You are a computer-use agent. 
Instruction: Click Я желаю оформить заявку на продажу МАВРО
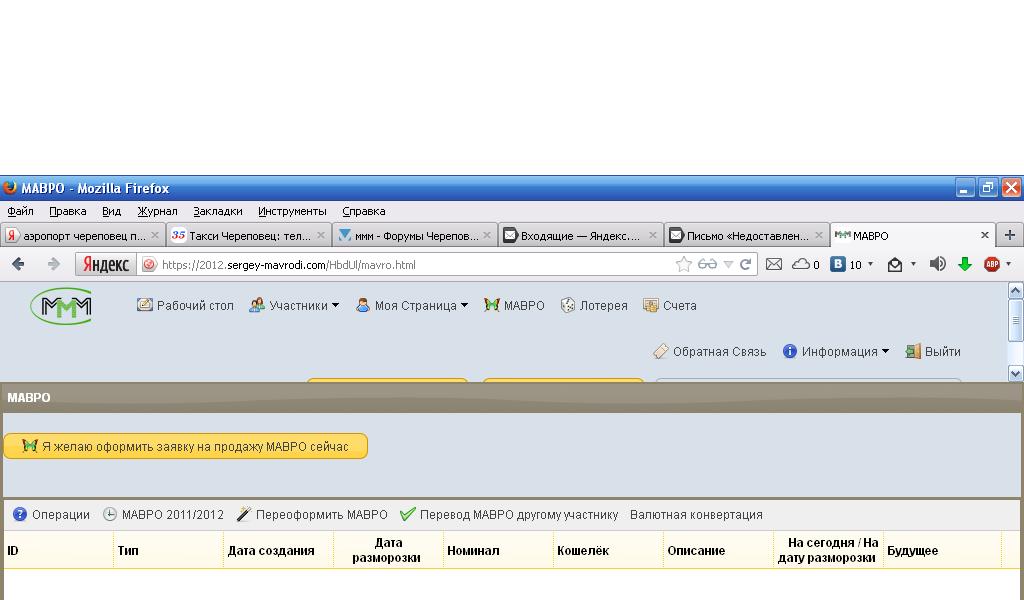pos(185,447)
